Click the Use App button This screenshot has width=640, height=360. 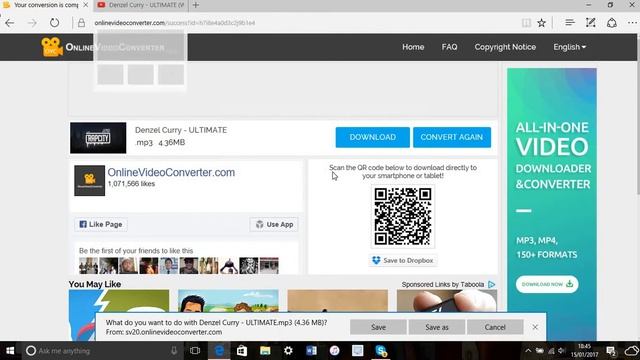click(x=274, y=224)
